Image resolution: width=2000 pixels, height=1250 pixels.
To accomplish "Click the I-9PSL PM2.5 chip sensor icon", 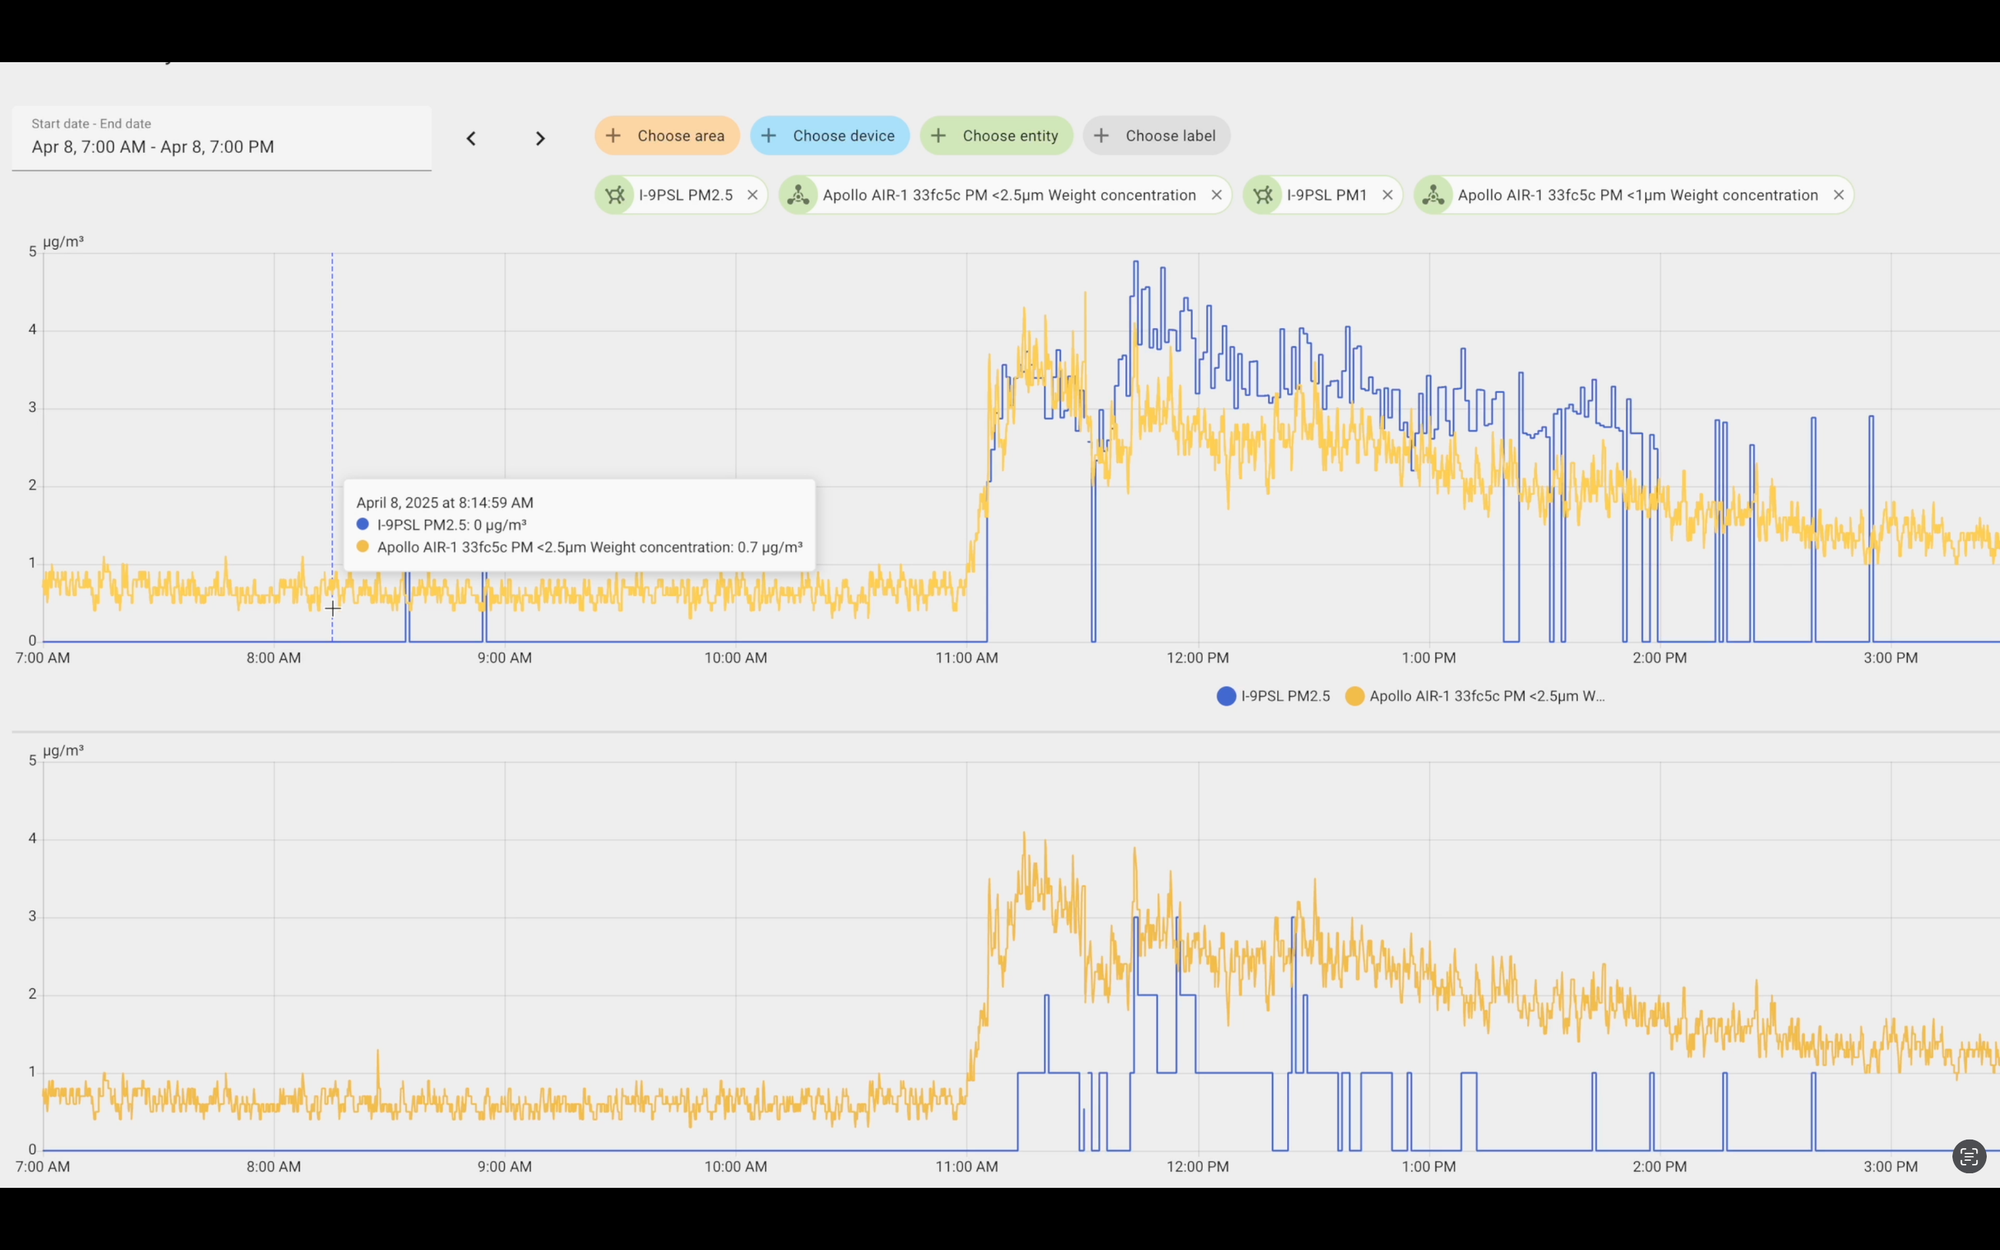I will pyautogui.click(x=615, y=195).
